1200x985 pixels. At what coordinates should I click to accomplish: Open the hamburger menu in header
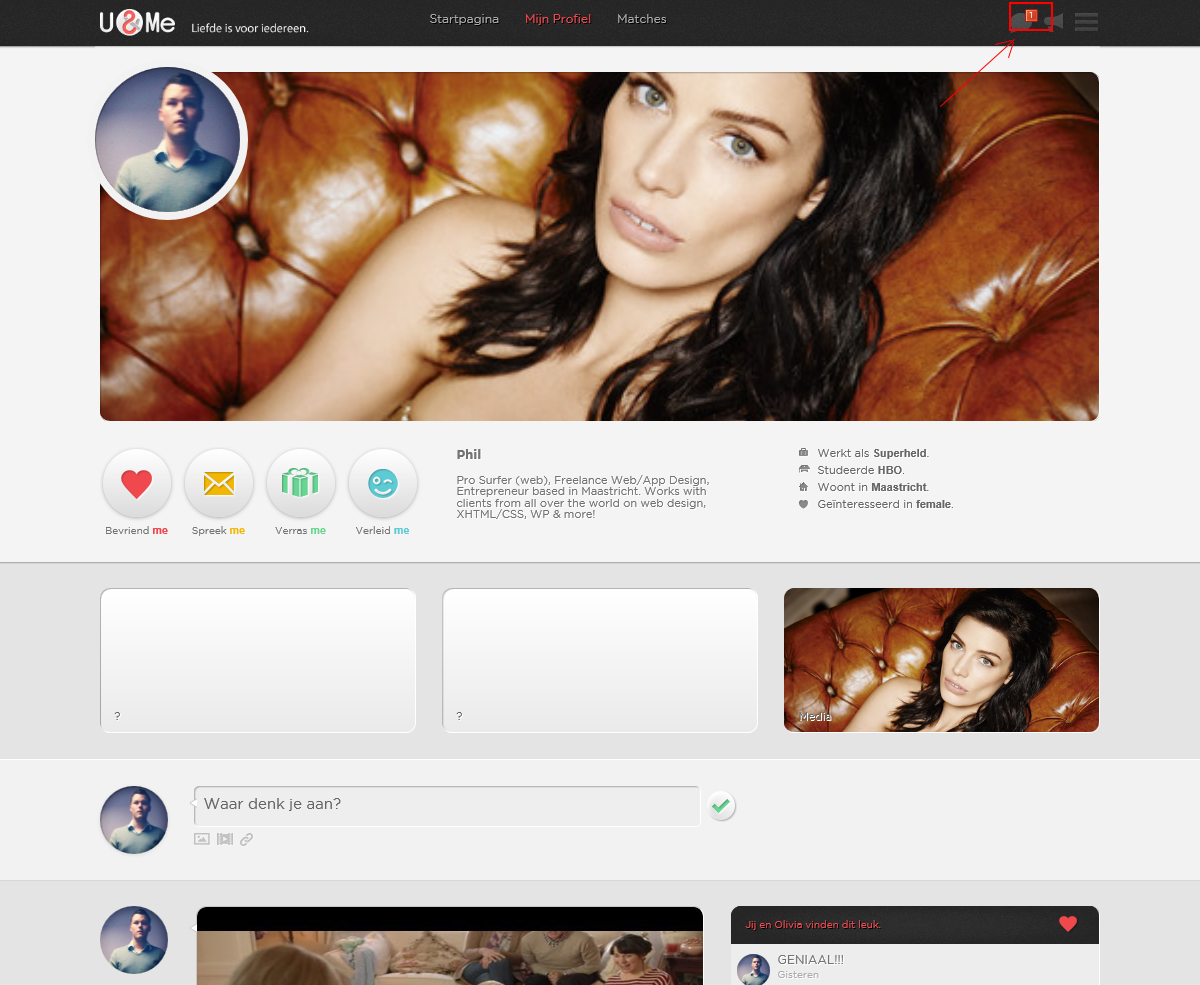[x=1086, y=21]
